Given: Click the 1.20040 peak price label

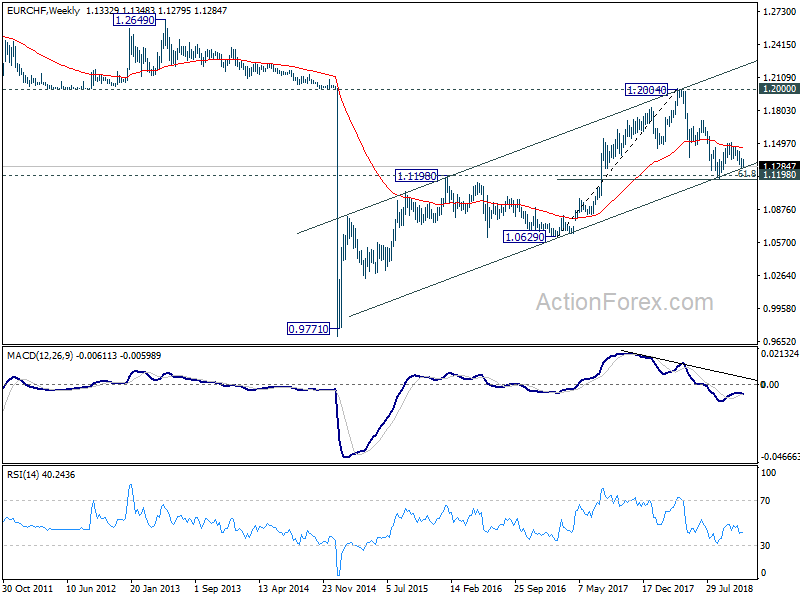Looking at the screenshot, I should coord(646,90).
